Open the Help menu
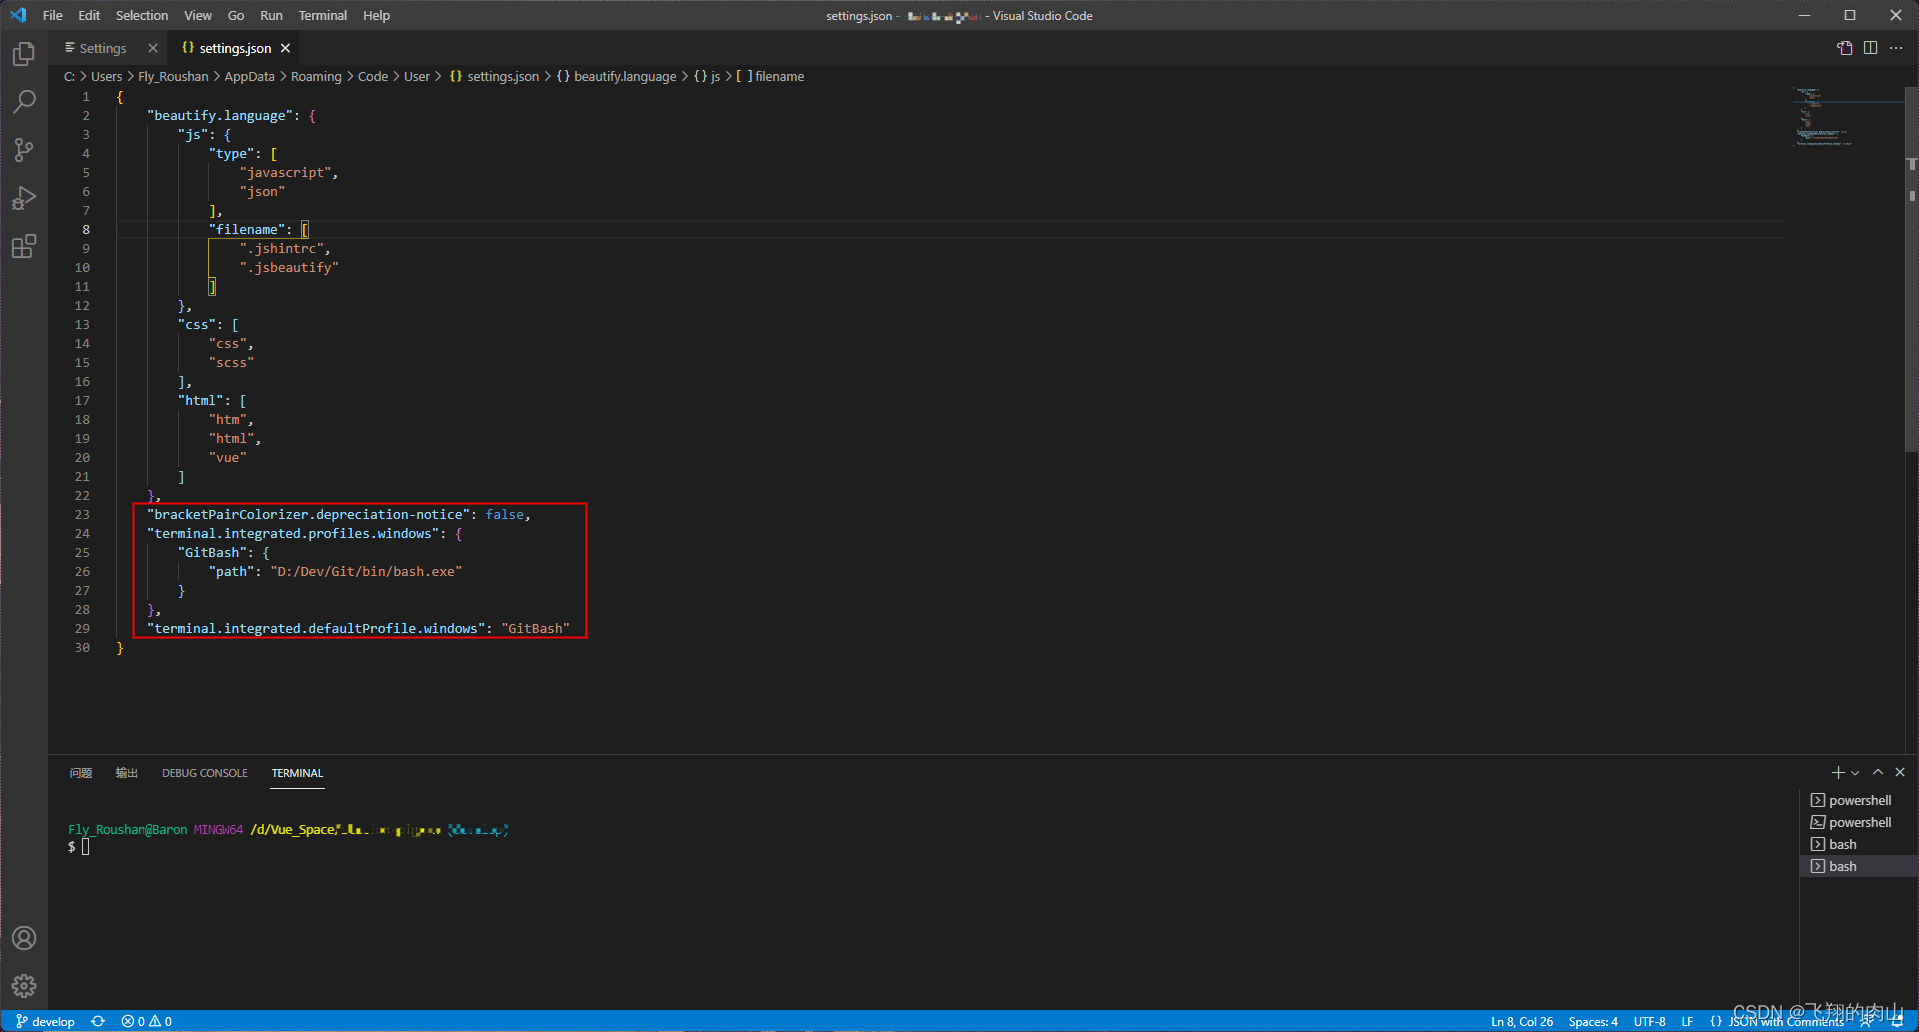The width and height of the screenshot is (1919, 1032). tap(377, 15)
